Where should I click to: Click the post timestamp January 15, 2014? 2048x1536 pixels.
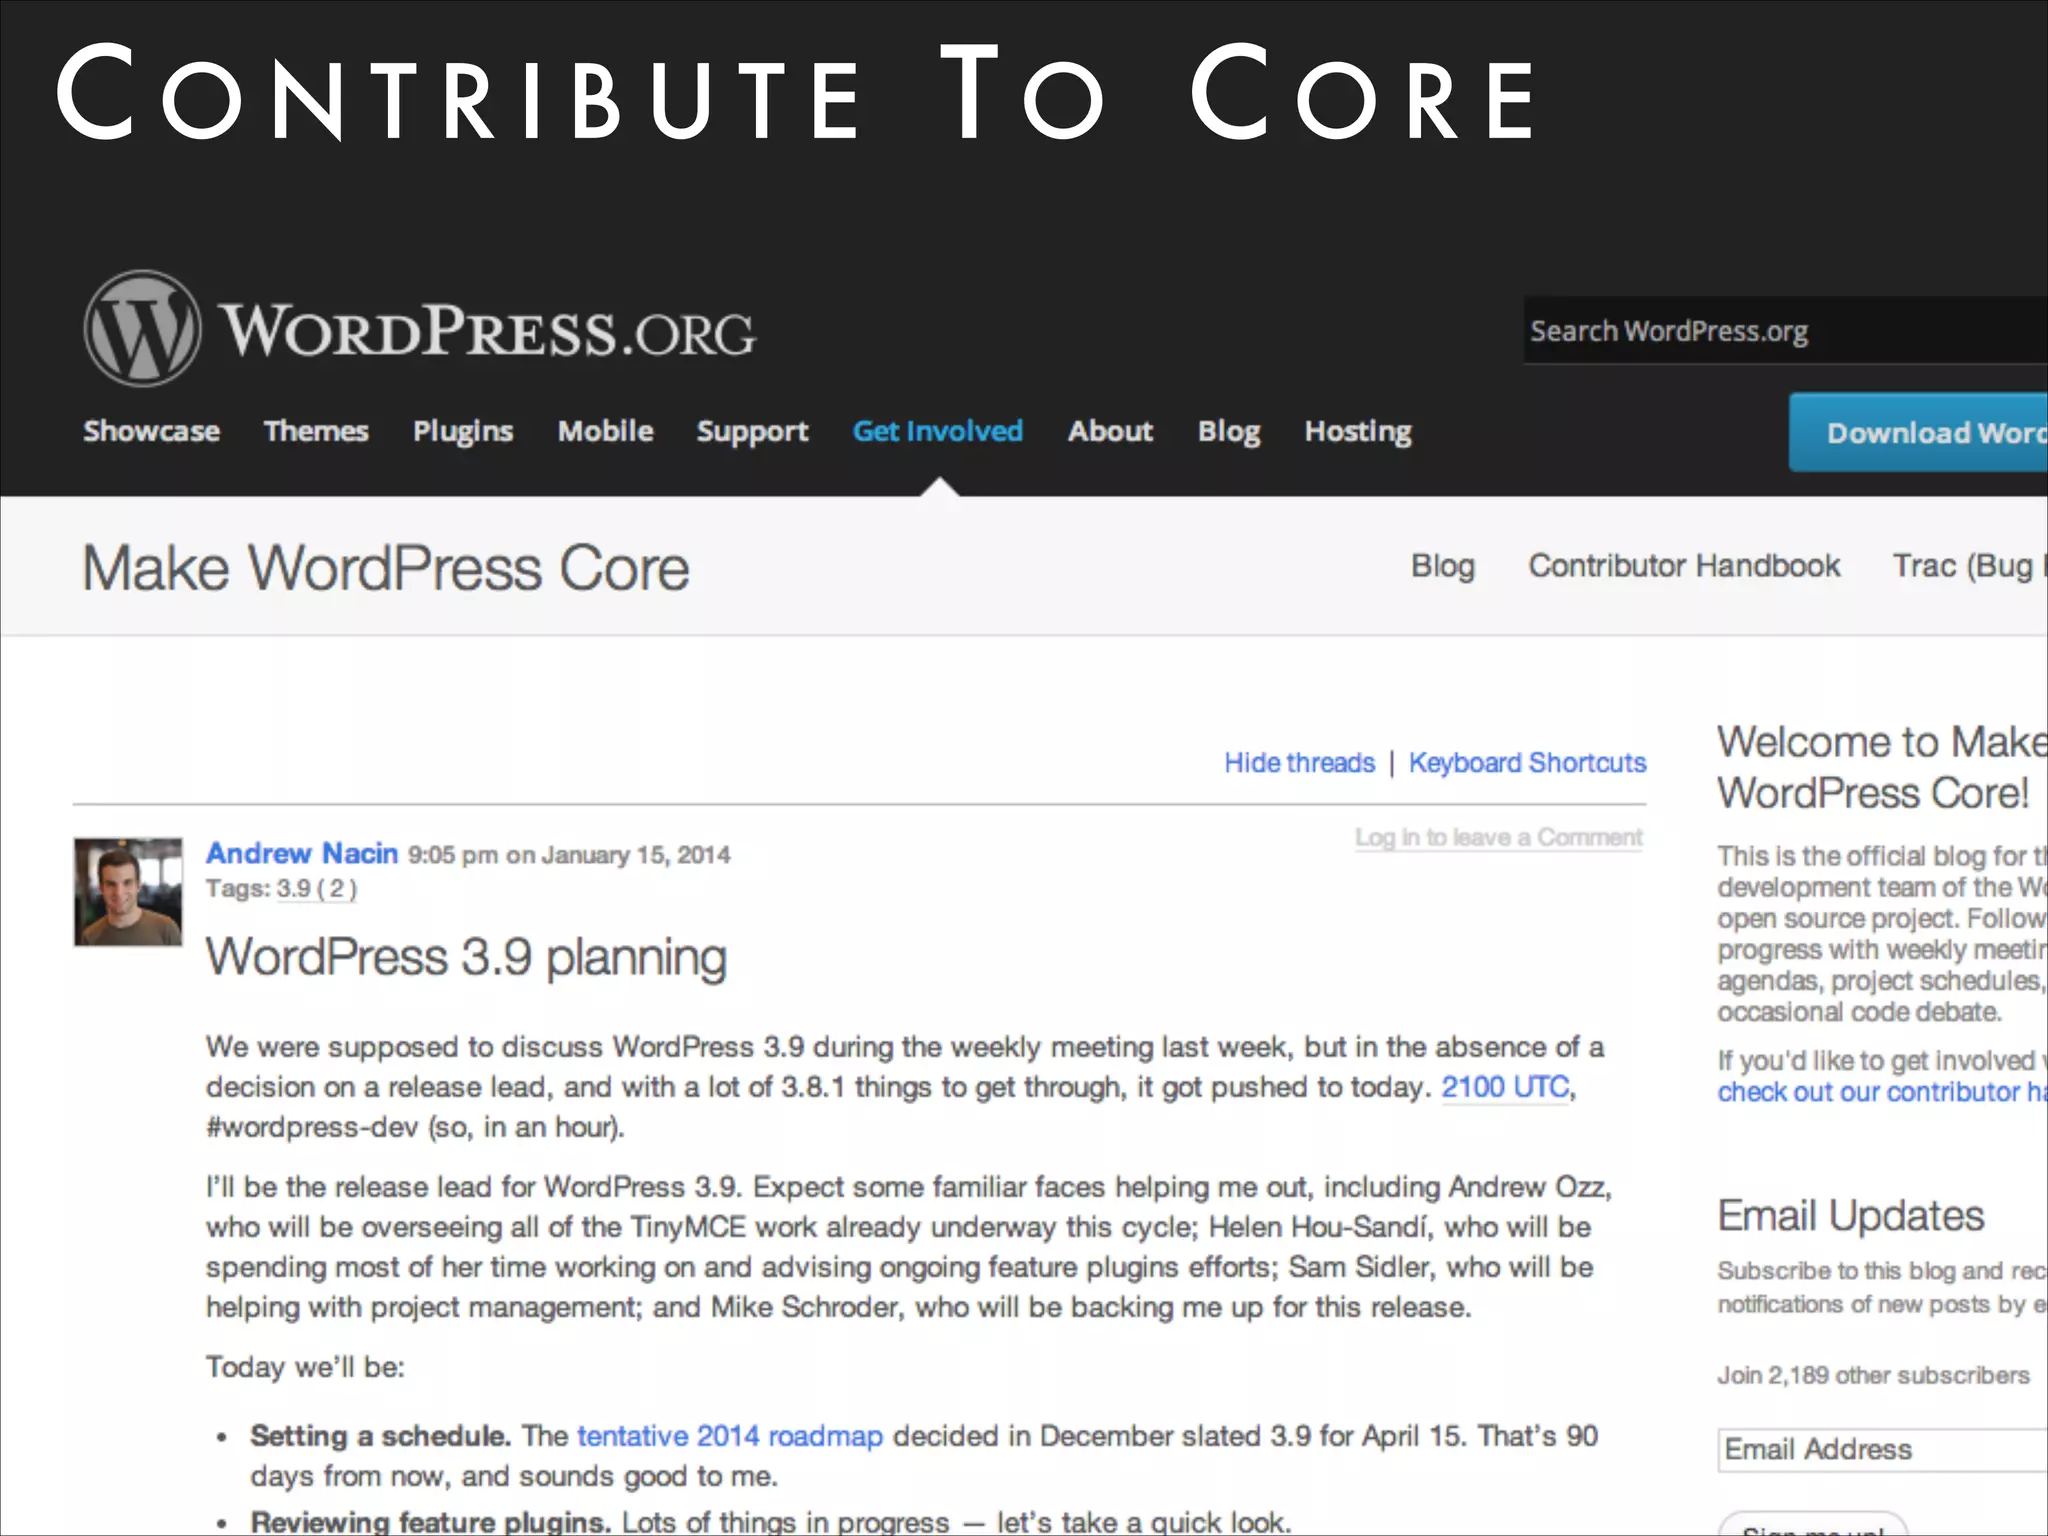point(569,855)
